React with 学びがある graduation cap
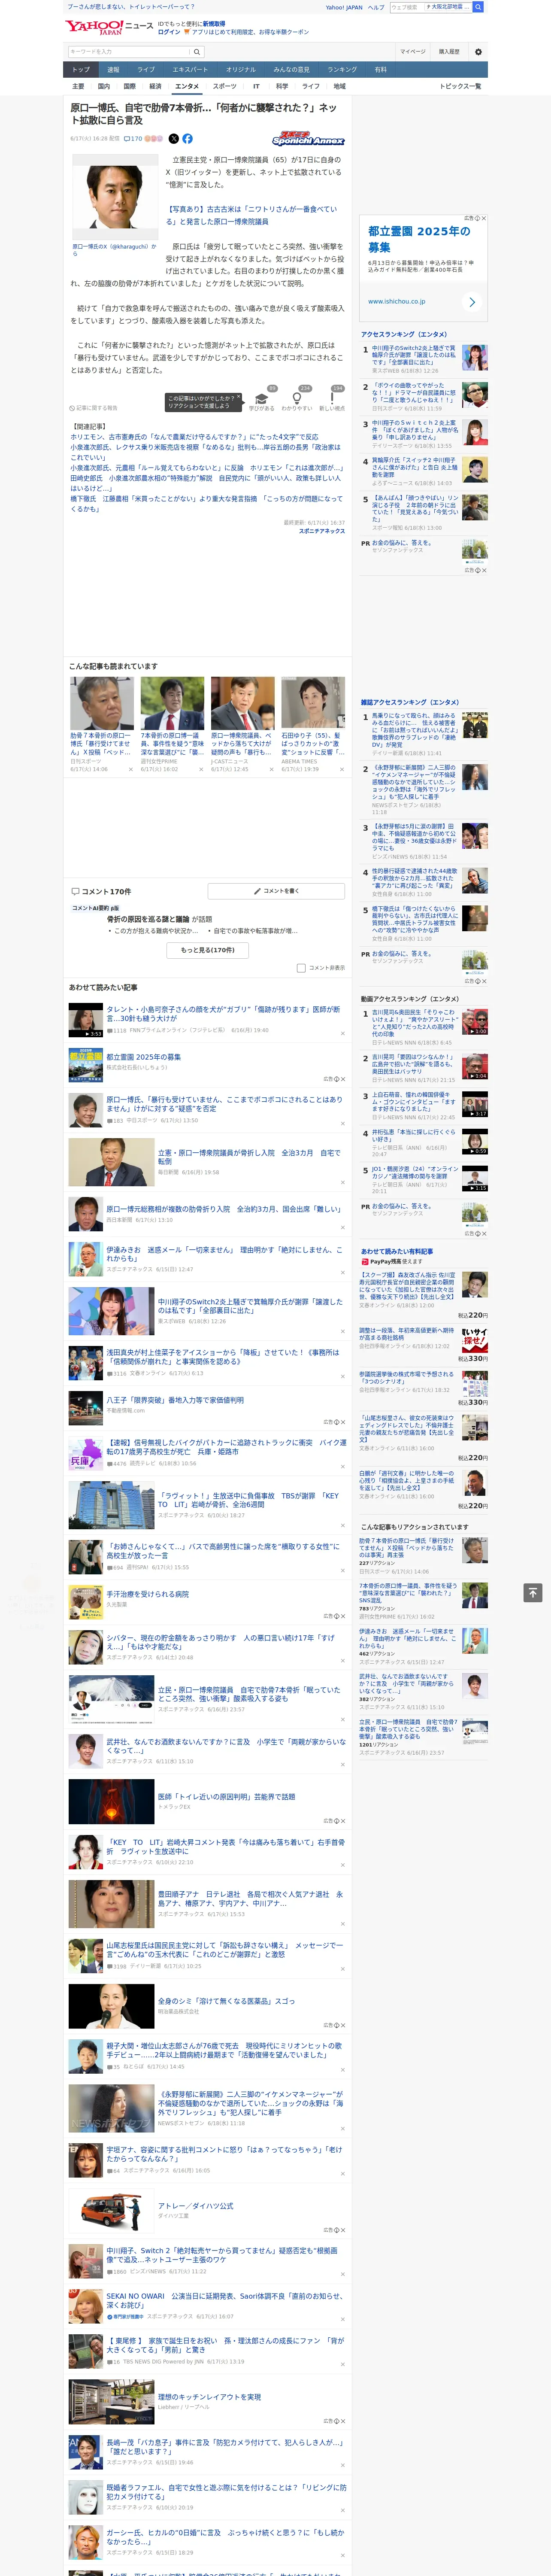This screenshot has height=2576, width=551. click(262, 399)
